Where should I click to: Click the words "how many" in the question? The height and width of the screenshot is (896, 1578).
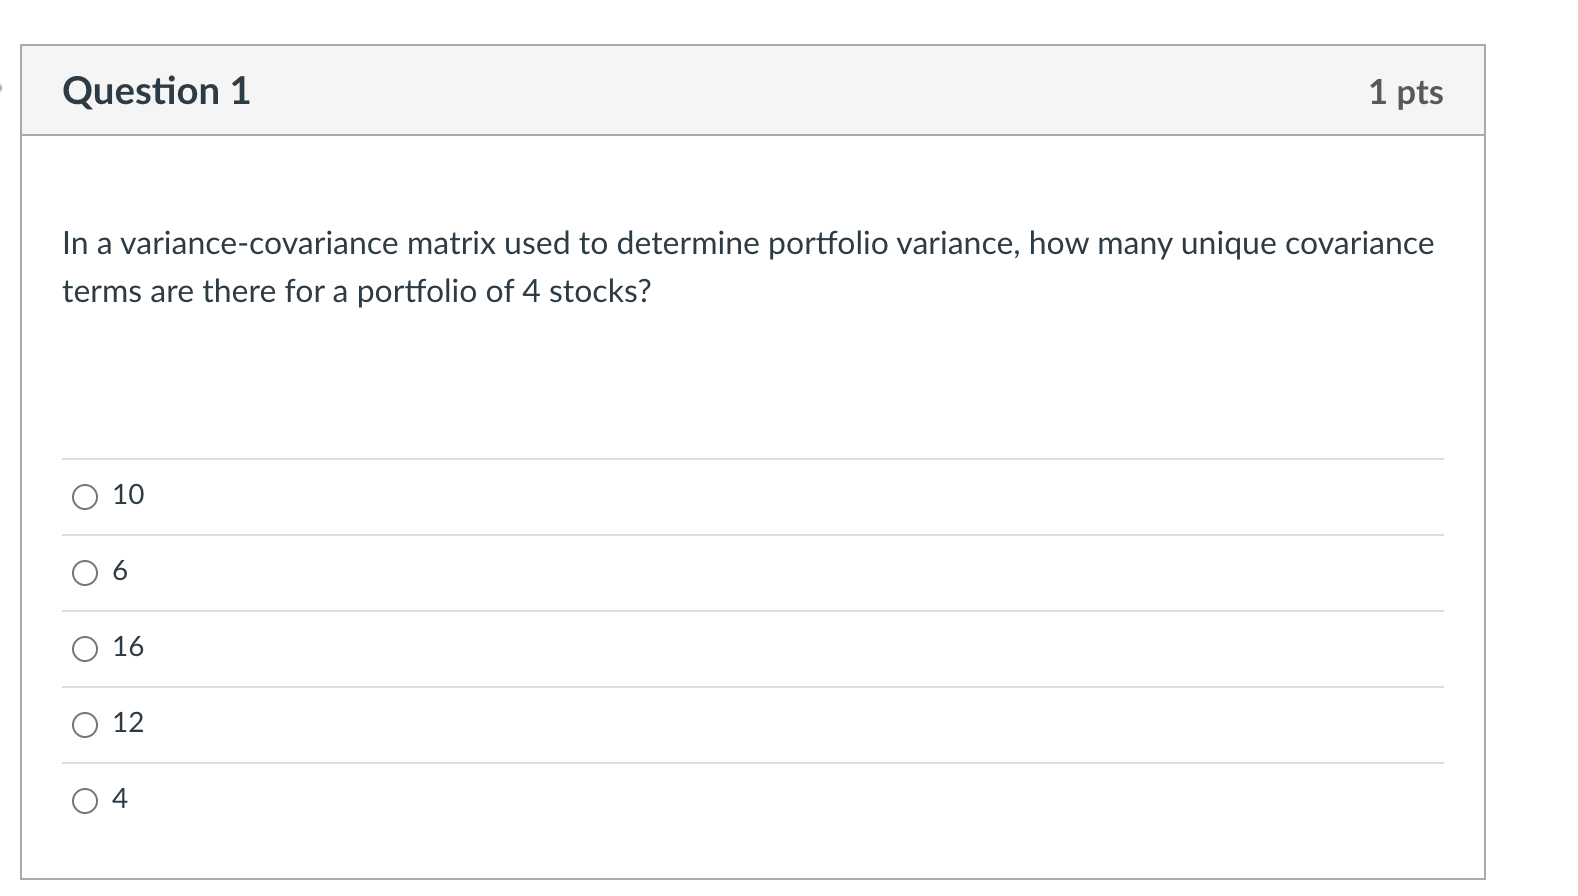pyautogui.click(x=1100, y=244)
